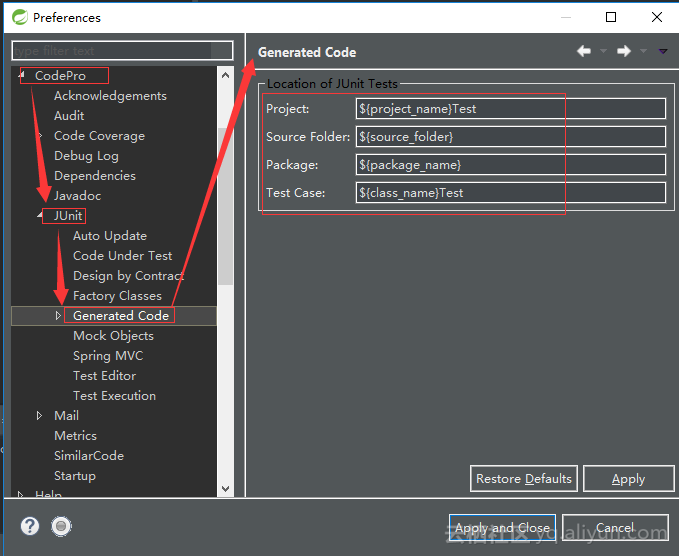Expand the Generated Code node

pyautogui.click(x=58, y=316)
